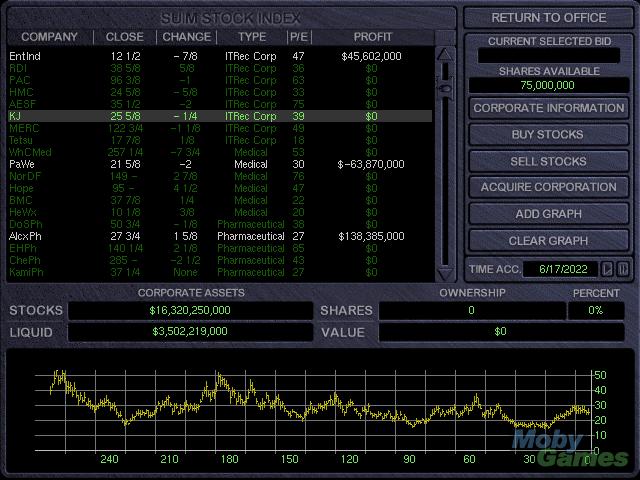Select the PaWe company row
Screen dimensions: 640x480
(x=220, y=164)
